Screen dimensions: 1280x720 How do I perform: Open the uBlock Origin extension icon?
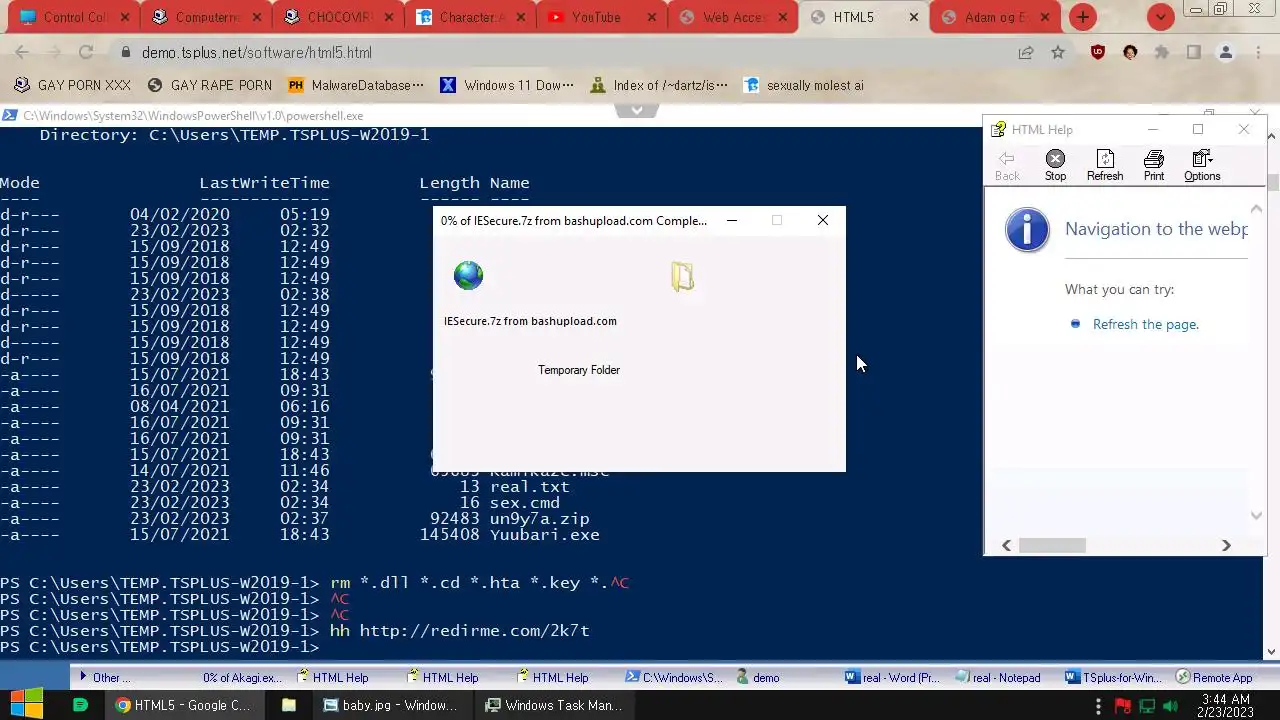1098,53
